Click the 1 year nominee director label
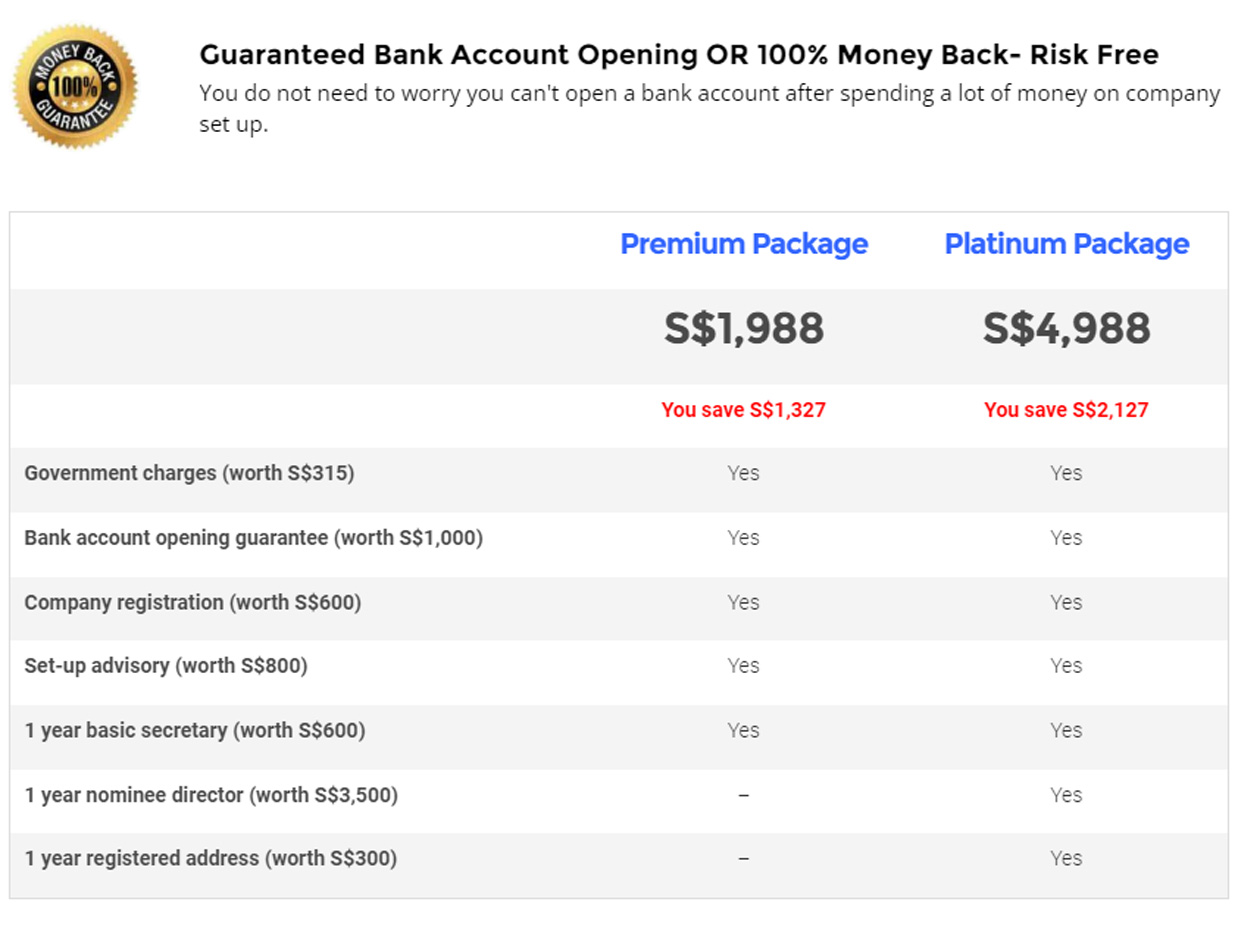 click(x=211, y=796)
